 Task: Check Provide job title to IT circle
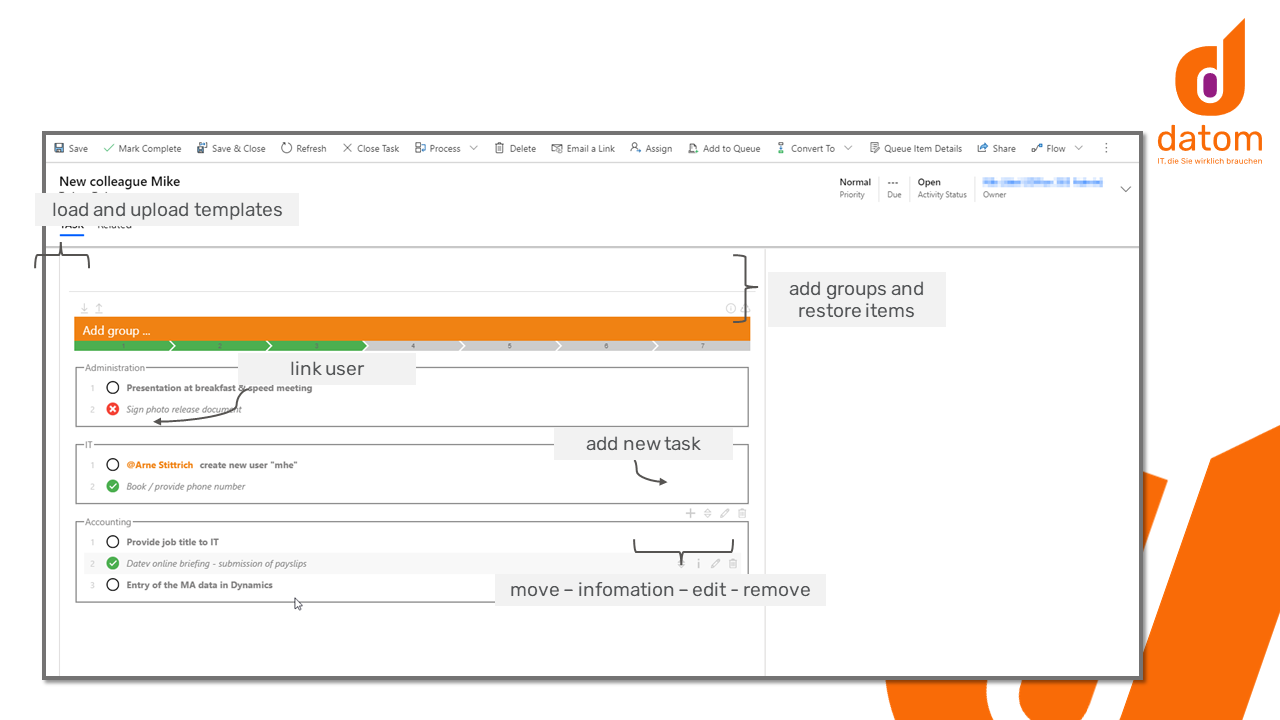[113, 542]
